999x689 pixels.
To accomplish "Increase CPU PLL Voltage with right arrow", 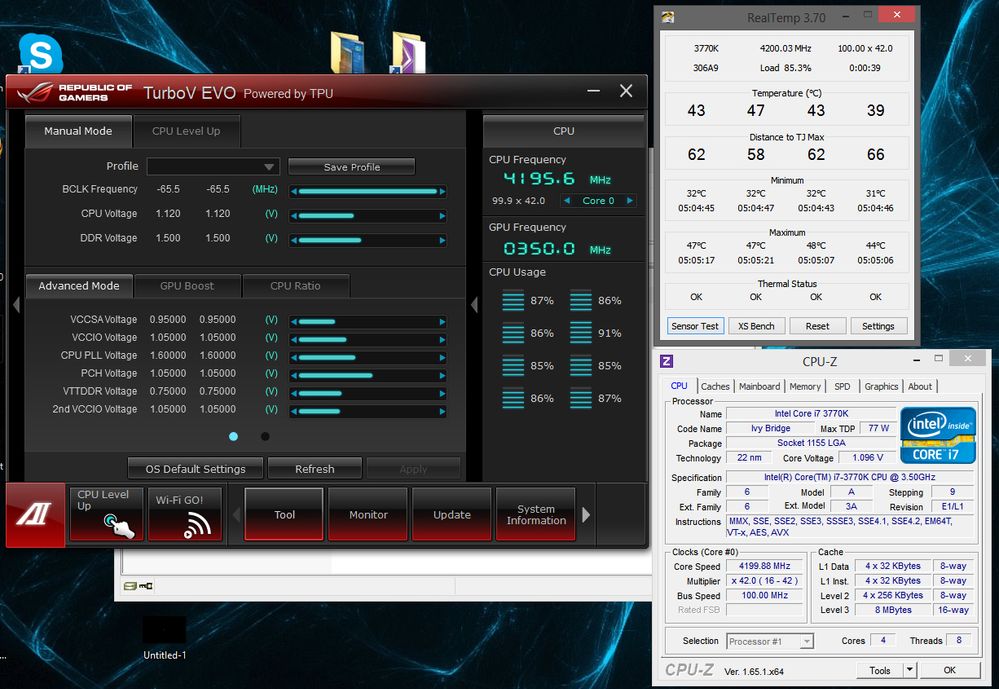I will (442, 358).
